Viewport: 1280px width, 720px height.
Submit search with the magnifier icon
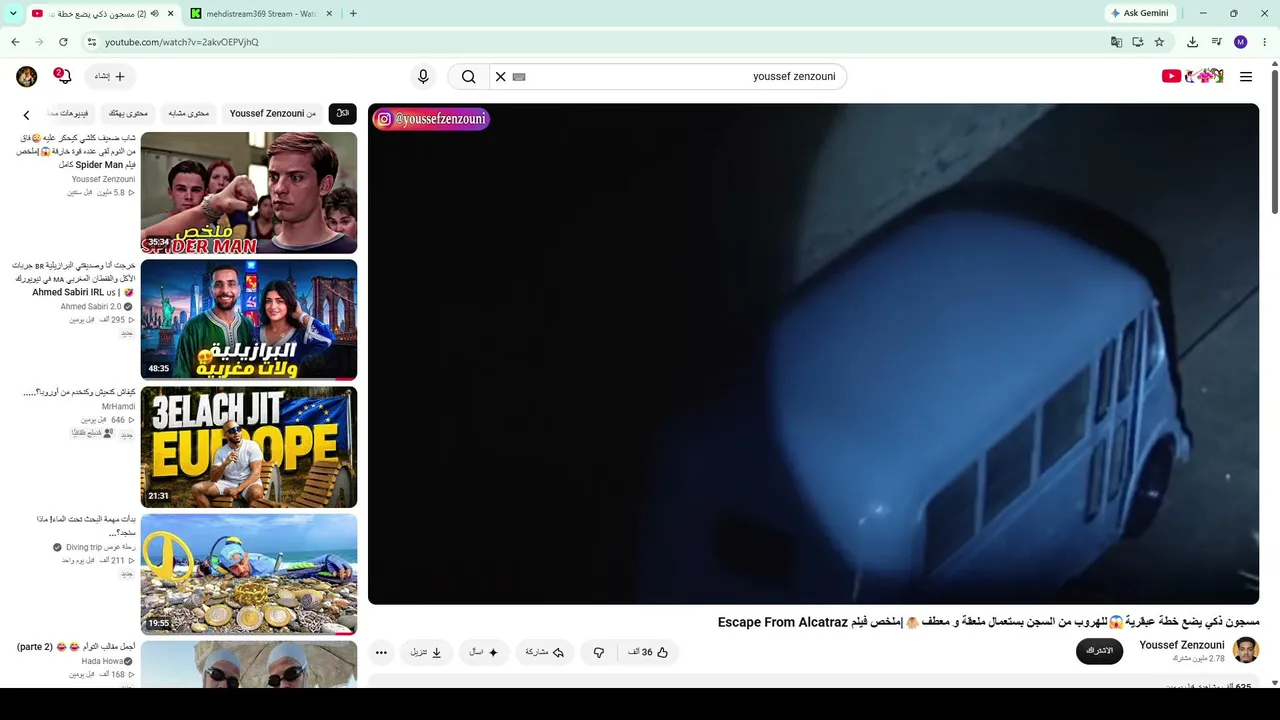pos(468,77)
